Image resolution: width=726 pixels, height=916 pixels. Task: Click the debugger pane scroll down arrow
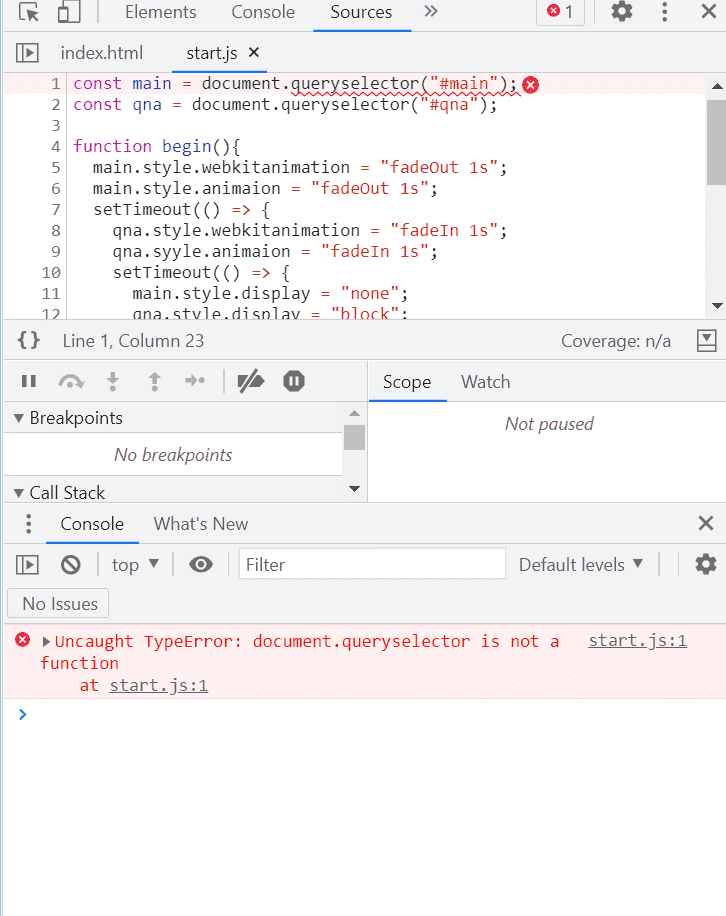click(355, 489)
